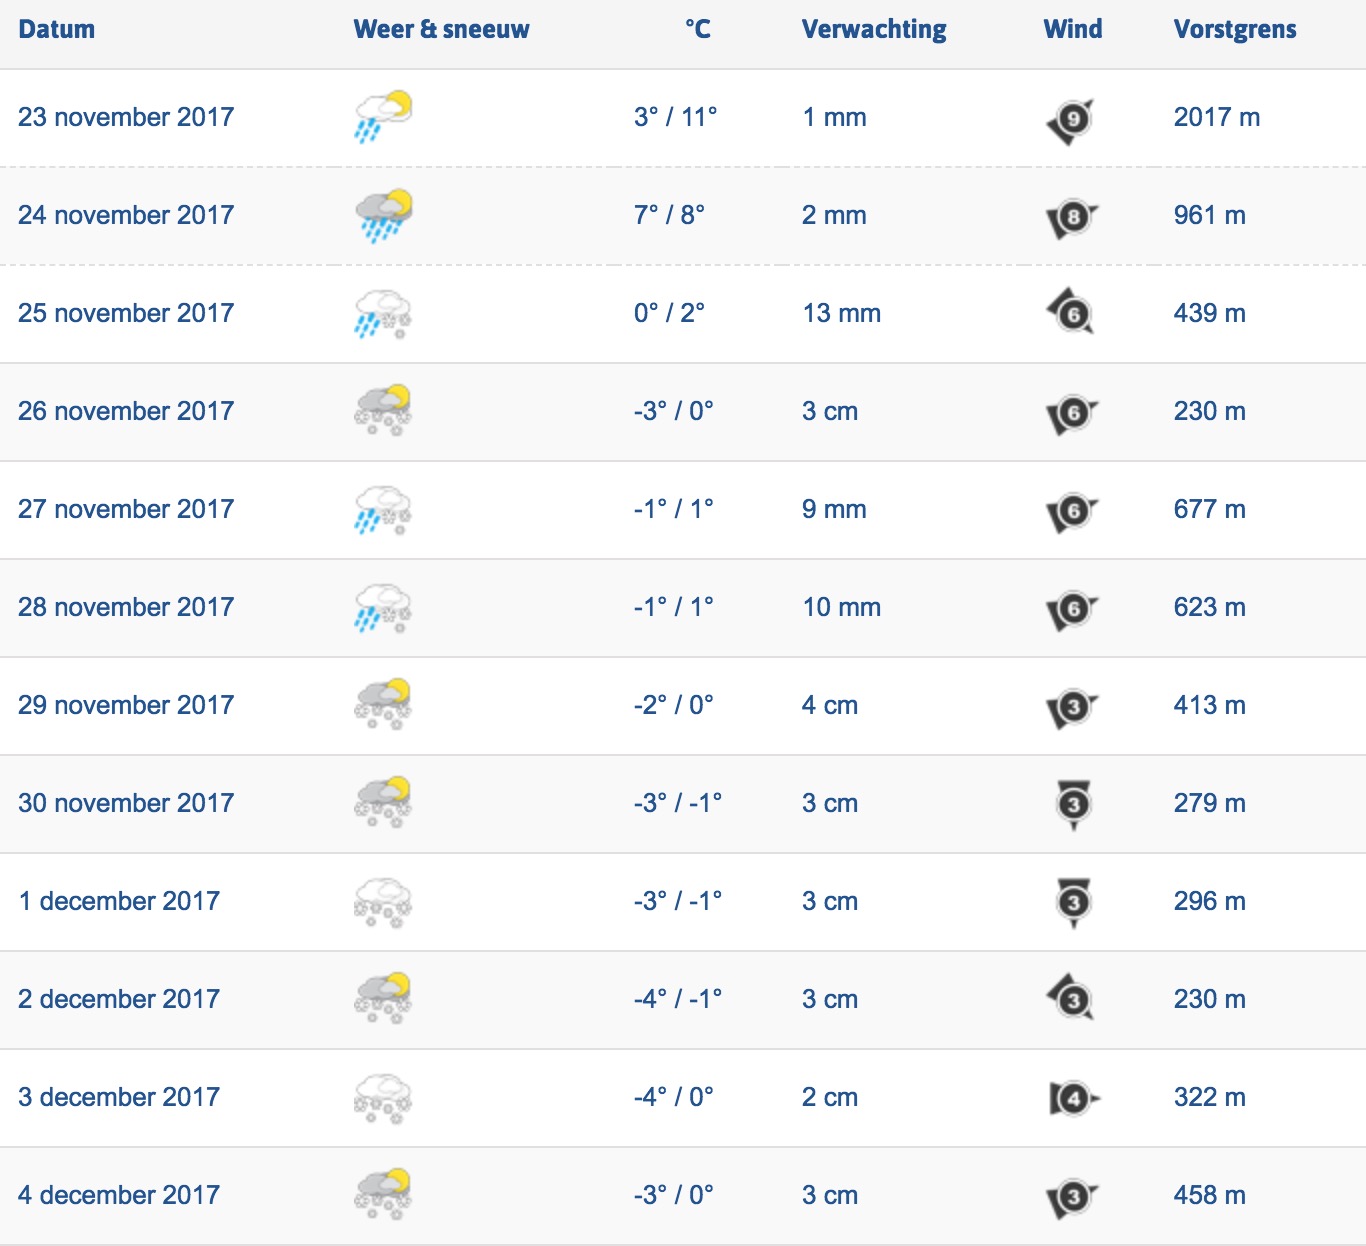Click the sleet weather icon for 25 november
The width and height of the screenshot is (1366, 1246).
383,312
